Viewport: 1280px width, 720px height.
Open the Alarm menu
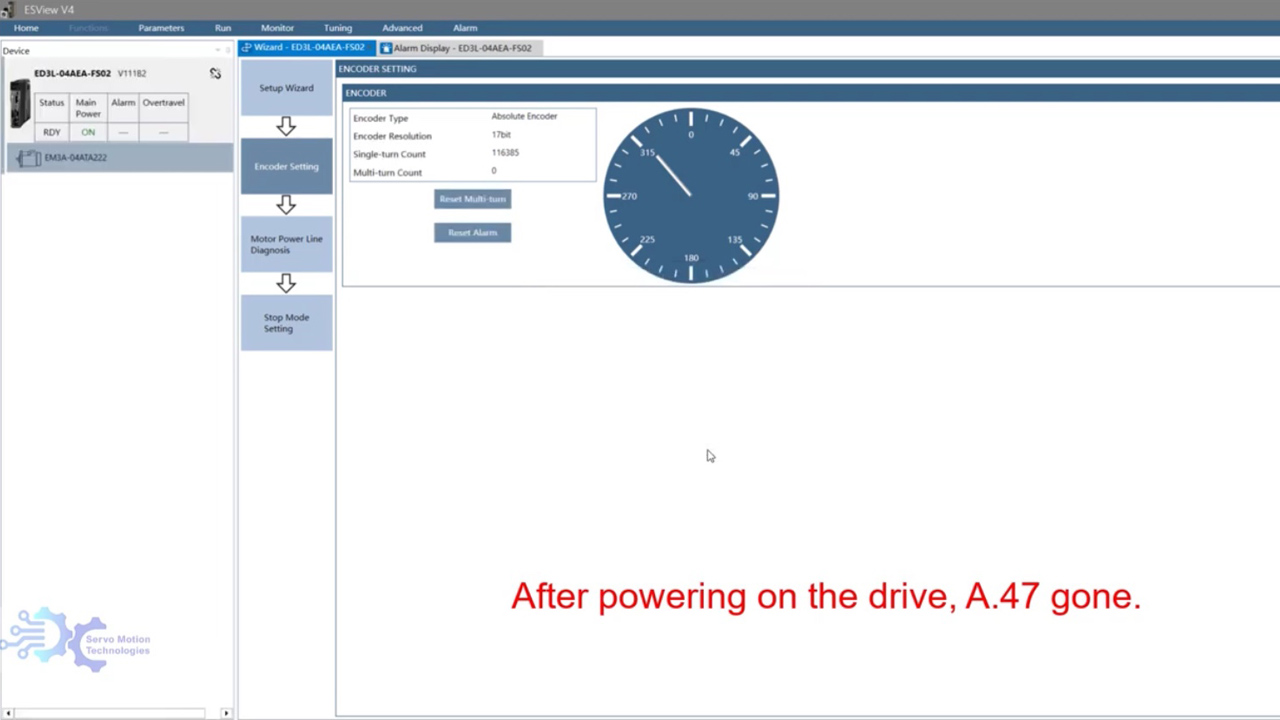(465, 28)
